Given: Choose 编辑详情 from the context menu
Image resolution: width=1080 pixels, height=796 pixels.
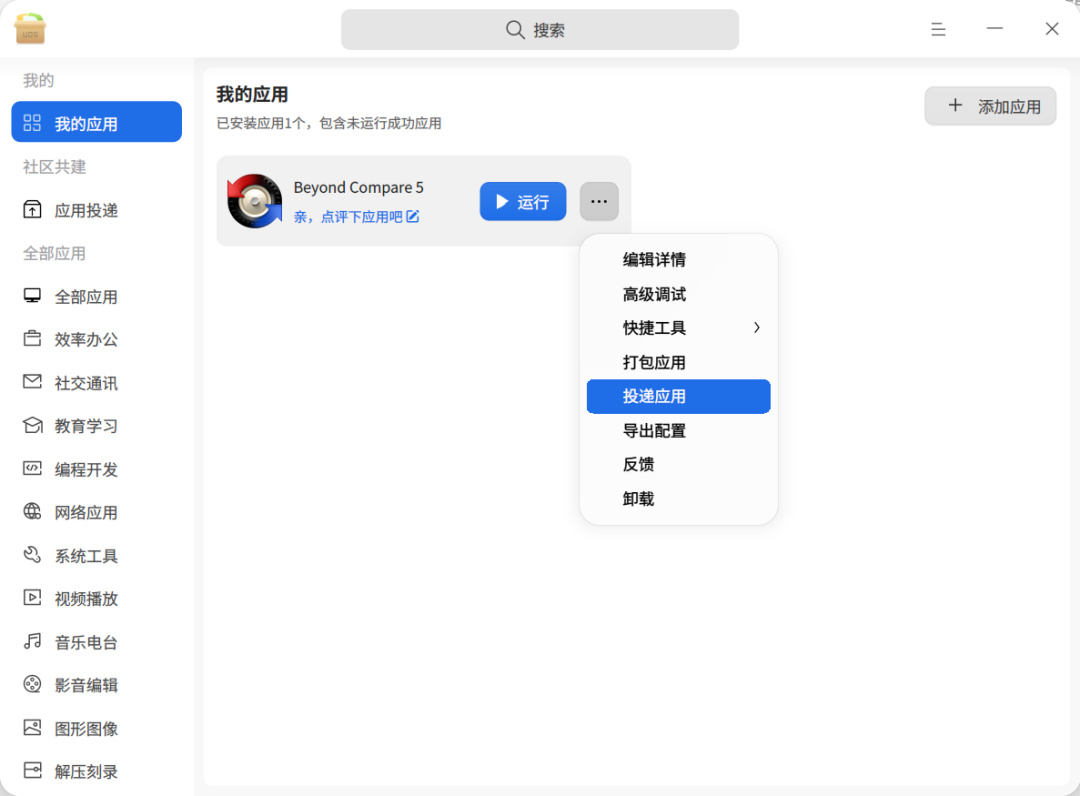Looking at the screenshot, I should (654, 259).
